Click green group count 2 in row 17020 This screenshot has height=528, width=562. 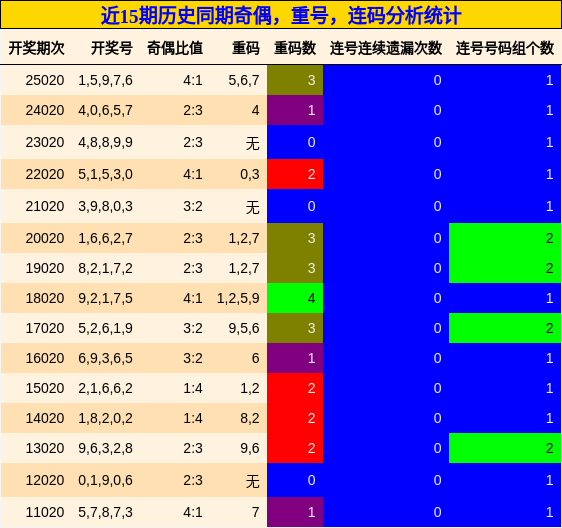[x=505, y=328]
